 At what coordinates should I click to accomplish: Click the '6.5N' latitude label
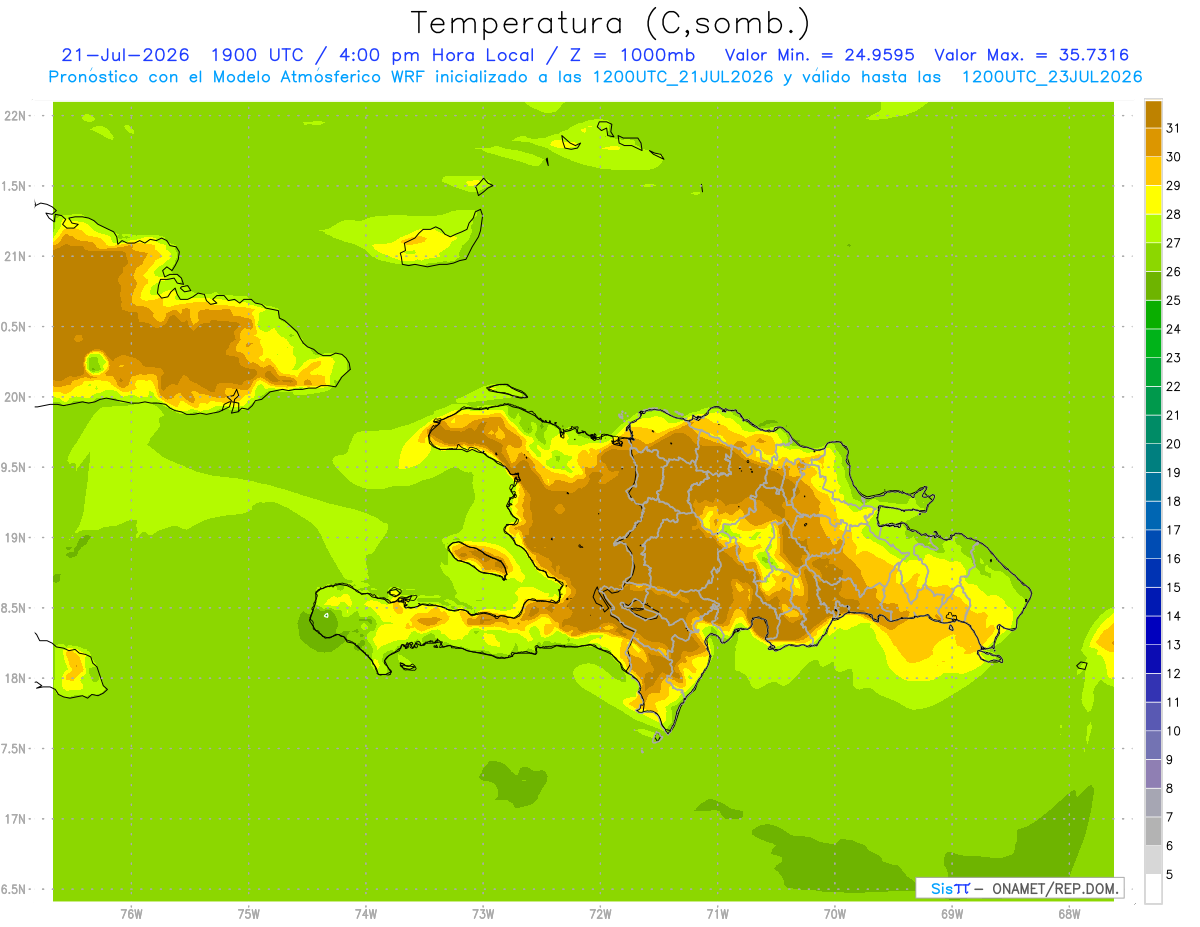tap(15, 889)
